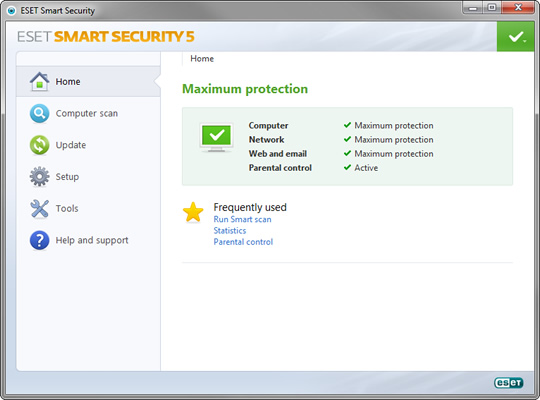Click the Home house icon
Screen dimensions: 540x400
click(39, 82)
